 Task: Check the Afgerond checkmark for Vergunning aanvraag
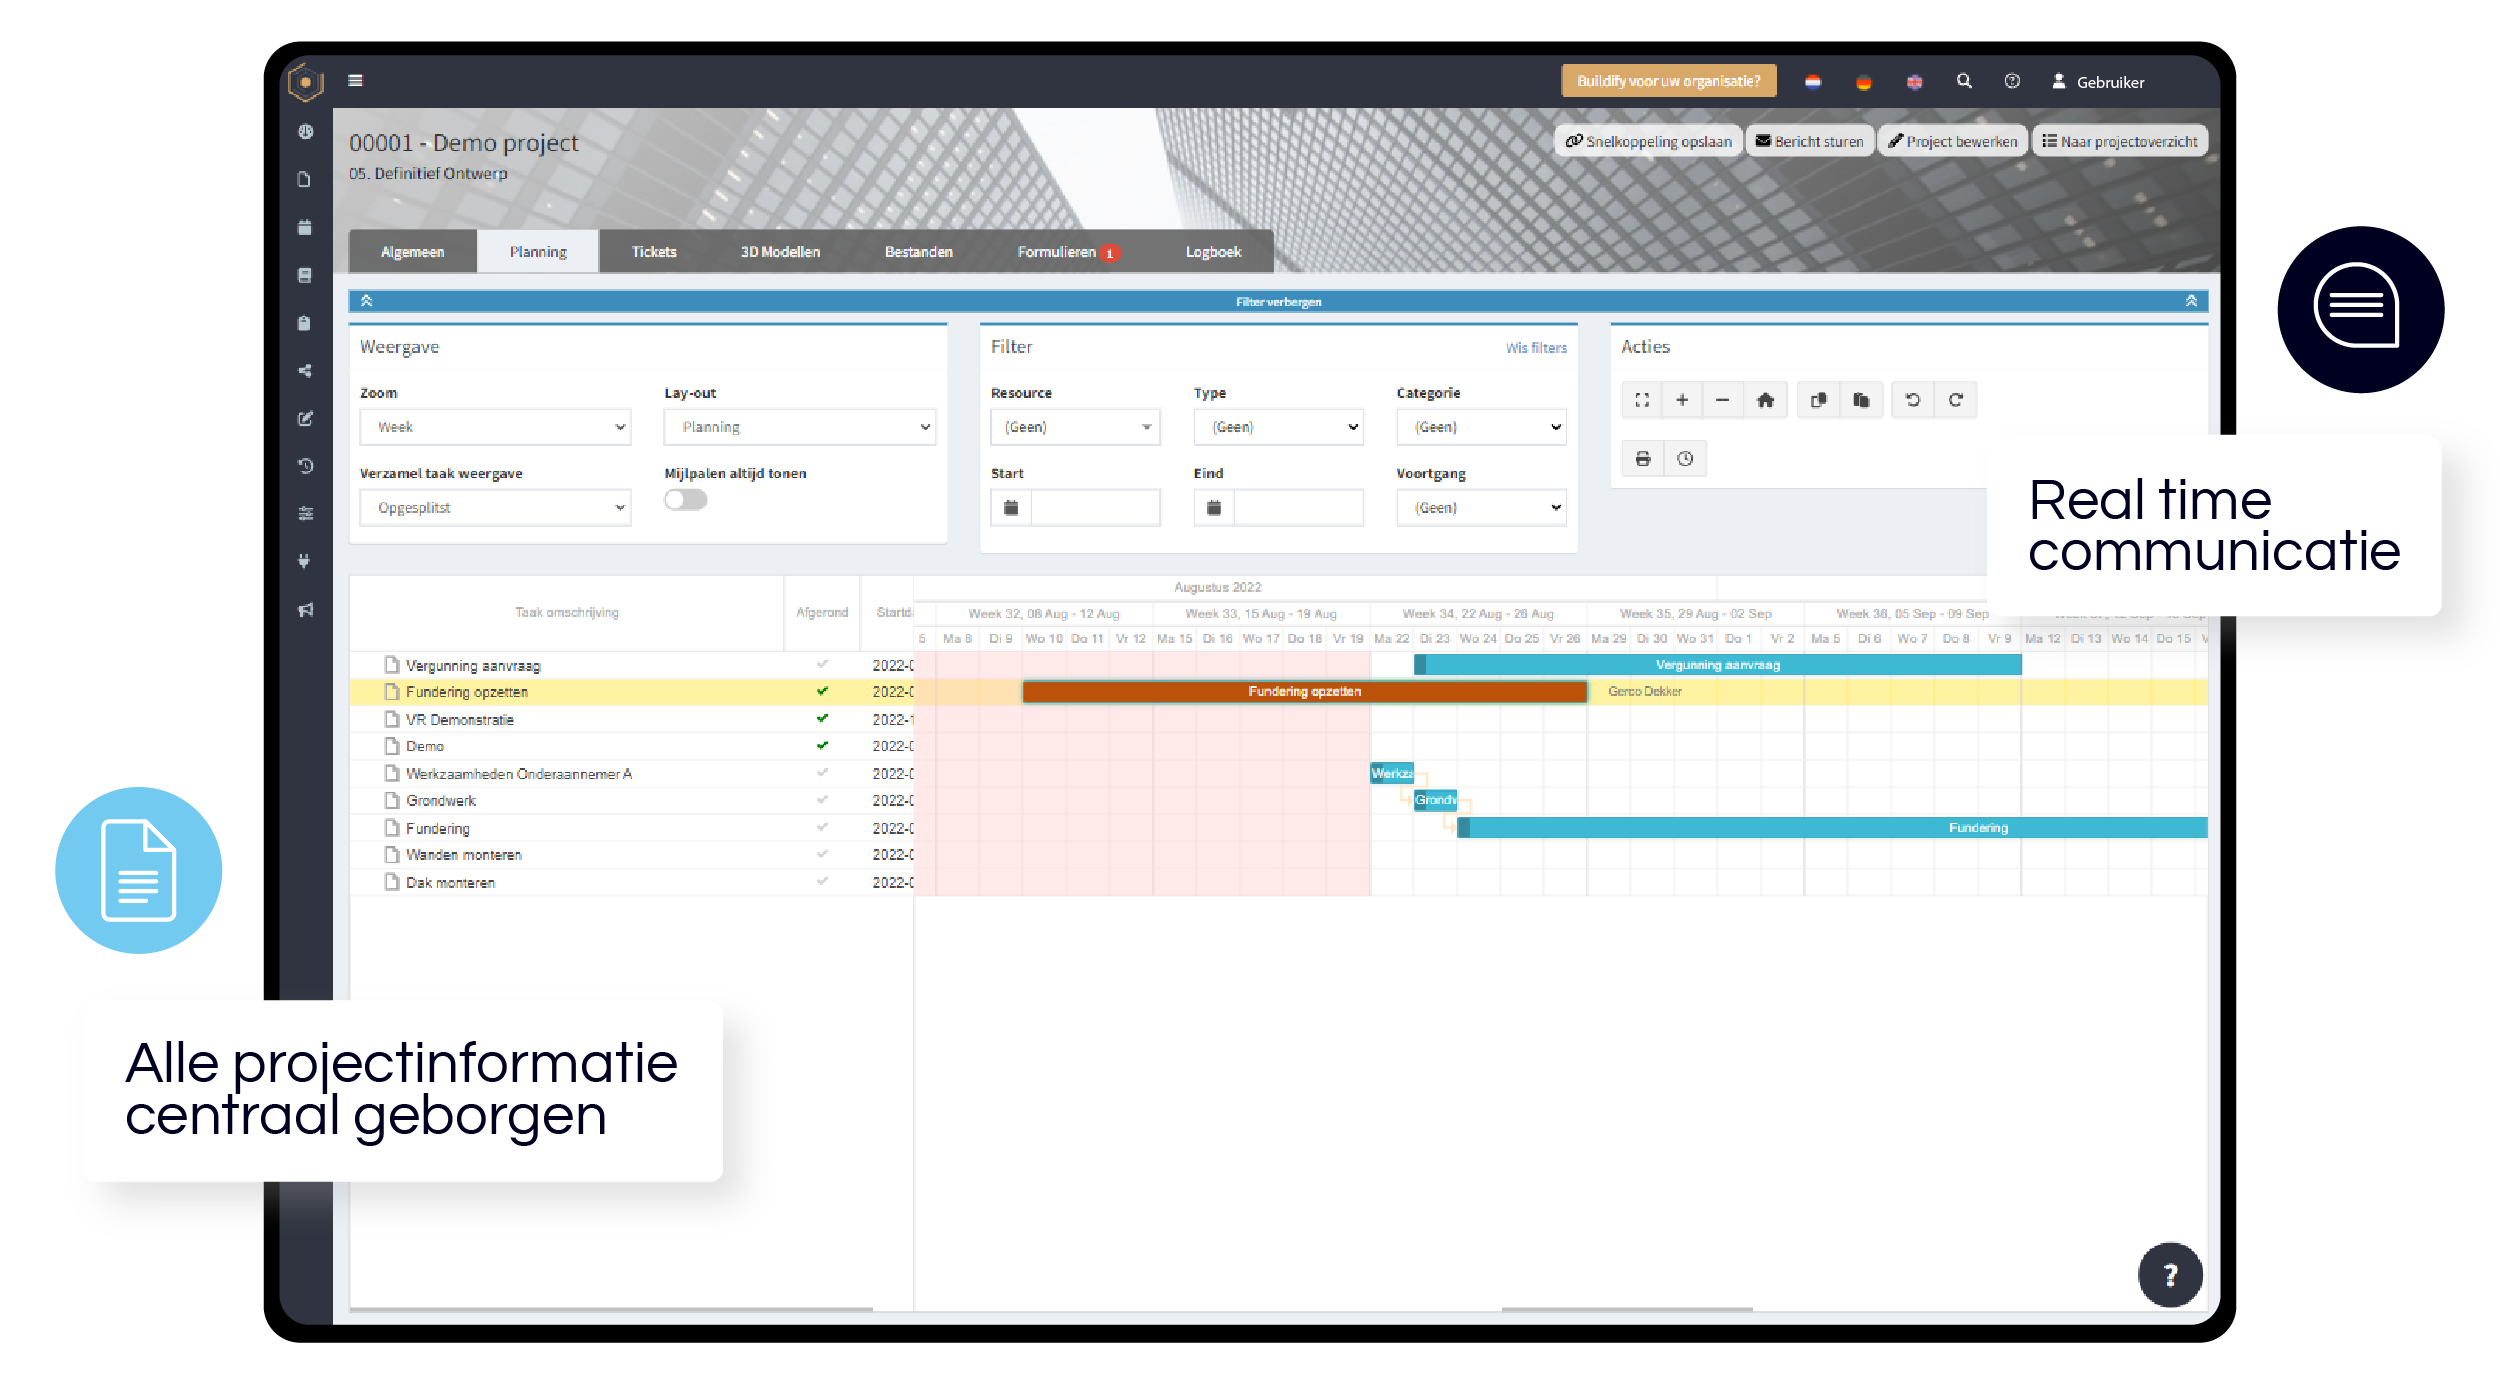(x=822, y=664)
